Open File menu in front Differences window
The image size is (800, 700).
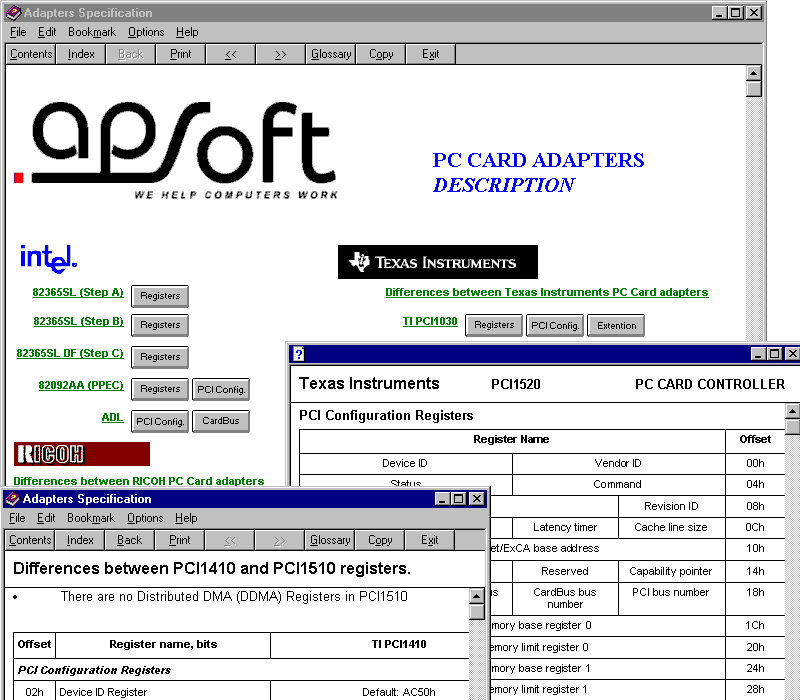(x=17, y=518)
